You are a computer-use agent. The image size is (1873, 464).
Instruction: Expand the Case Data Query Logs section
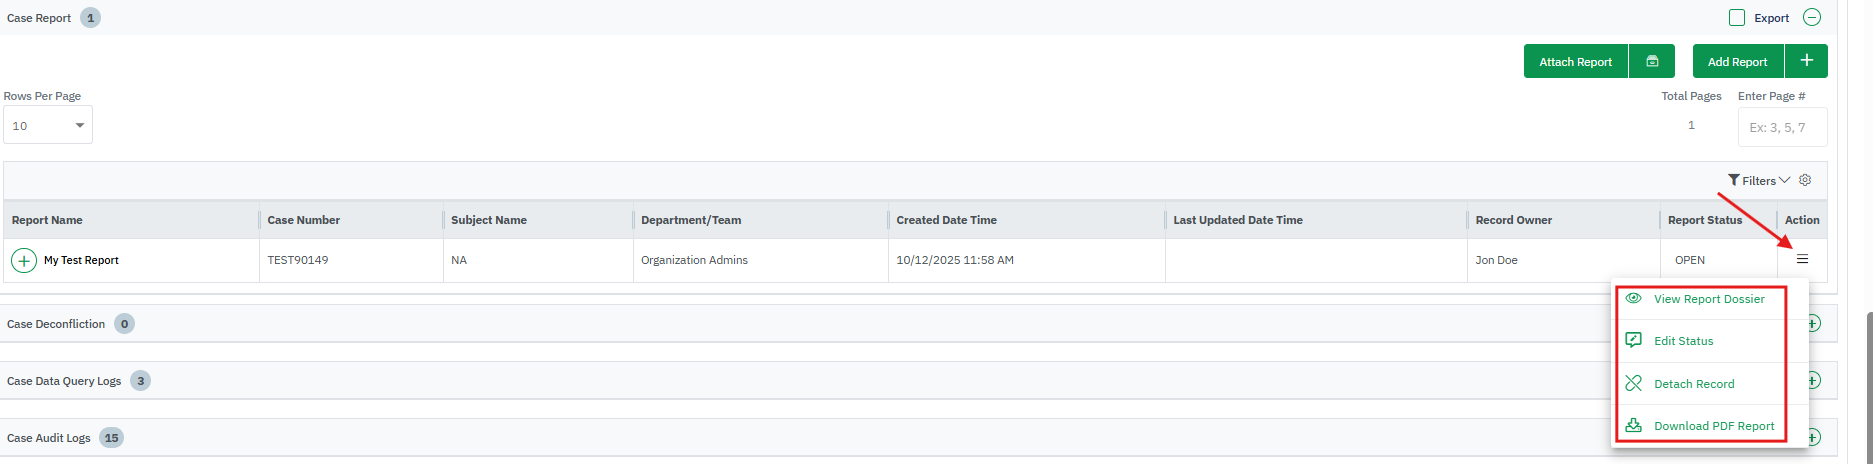pyautogui.click(x=1813, y=381)
